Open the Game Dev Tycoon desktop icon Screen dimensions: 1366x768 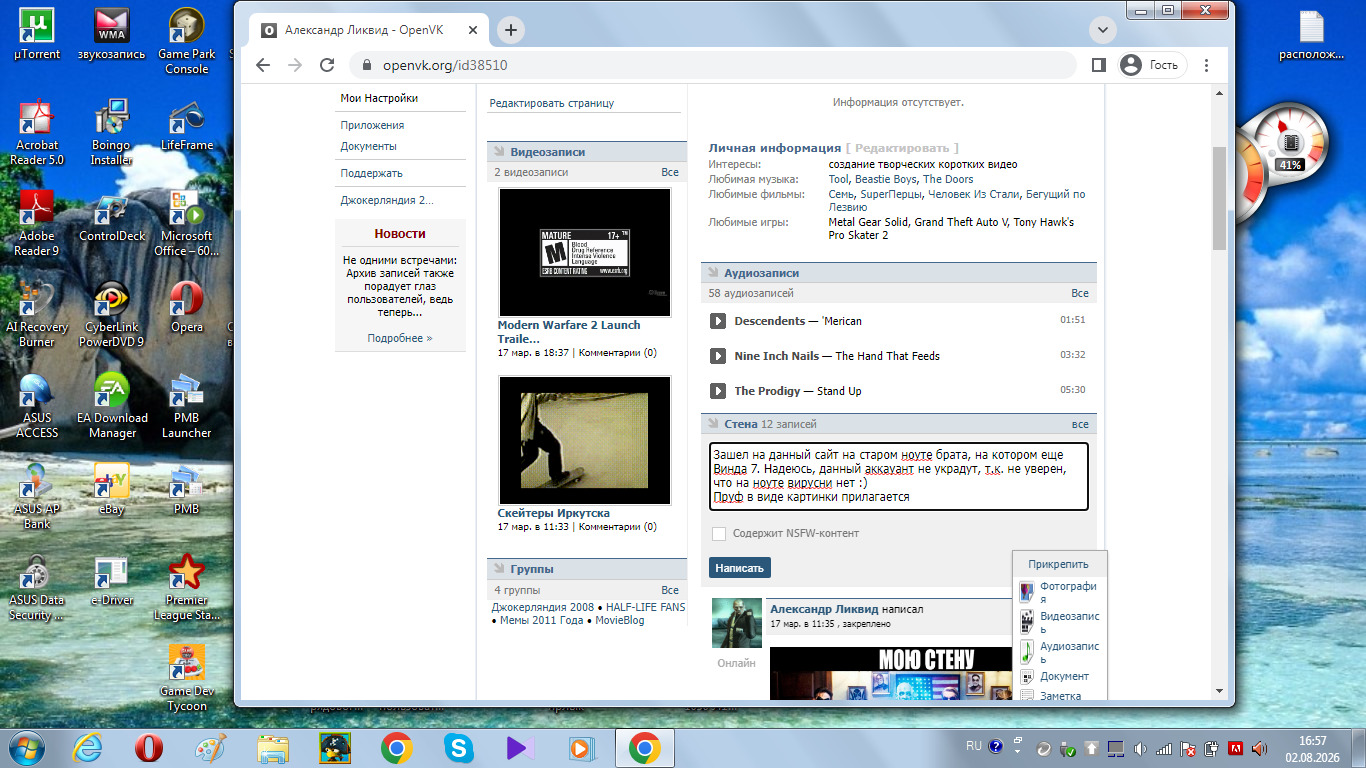coord(187,677)
